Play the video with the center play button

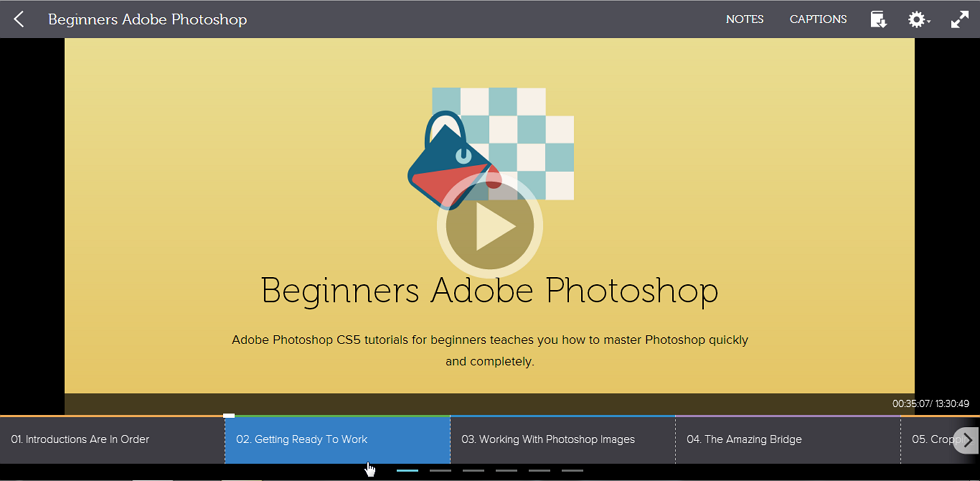tap(490, 226)
